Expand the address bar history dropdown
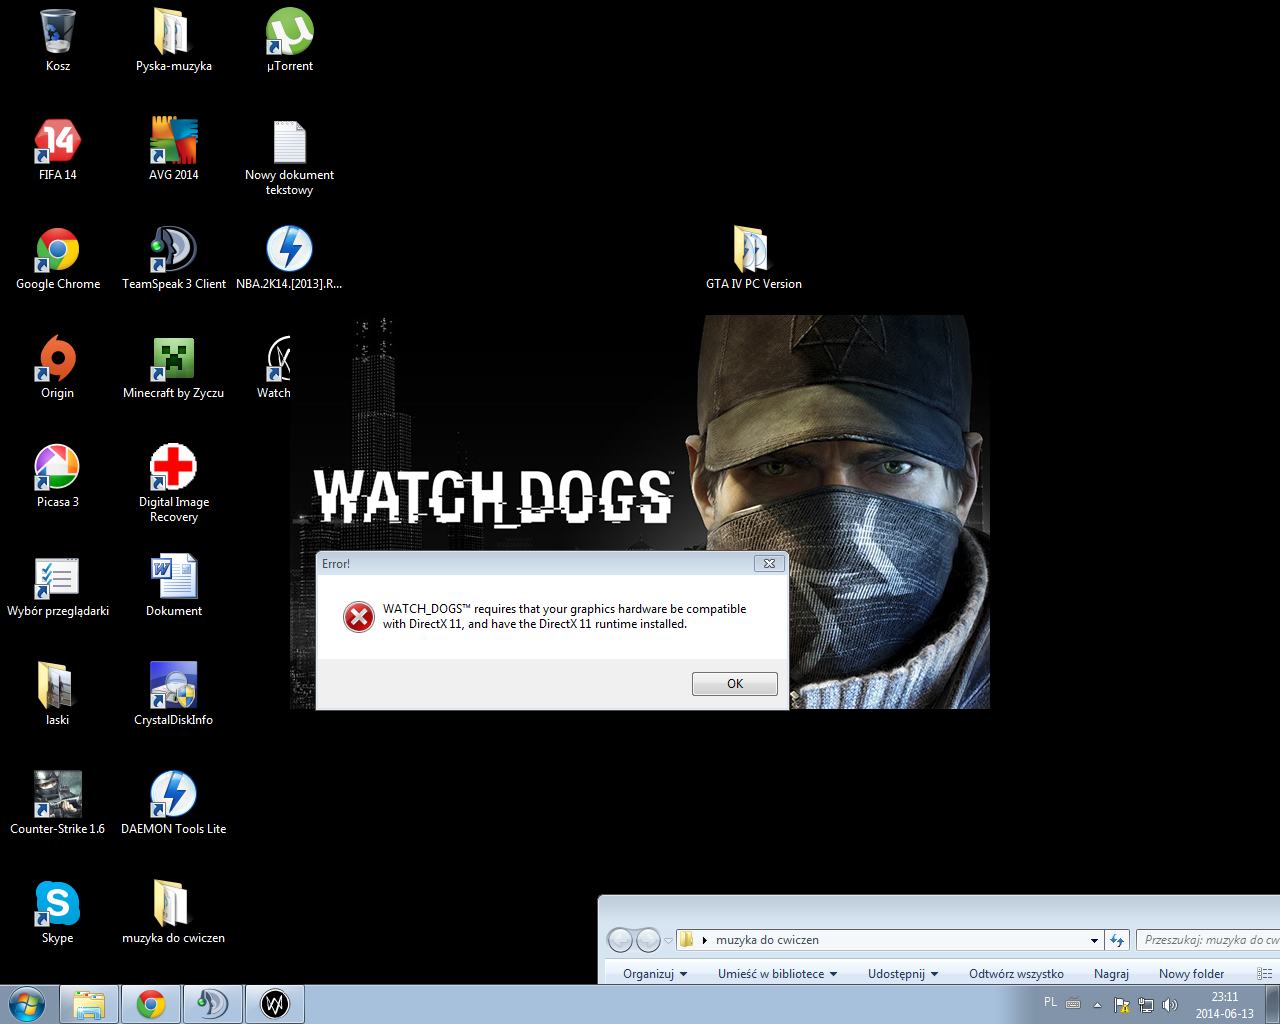Image resolution: width=1280 pixels, height=1024 pixels. [x=1094, y=940]
